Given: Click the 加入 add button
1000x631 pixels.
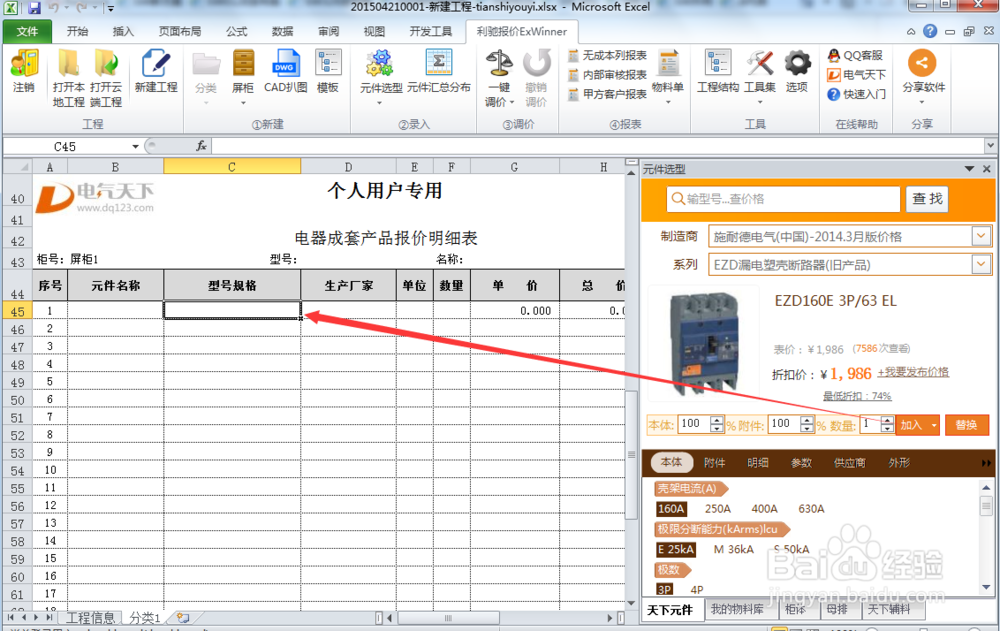Looking at the screenshot, I should coord(912,425).
